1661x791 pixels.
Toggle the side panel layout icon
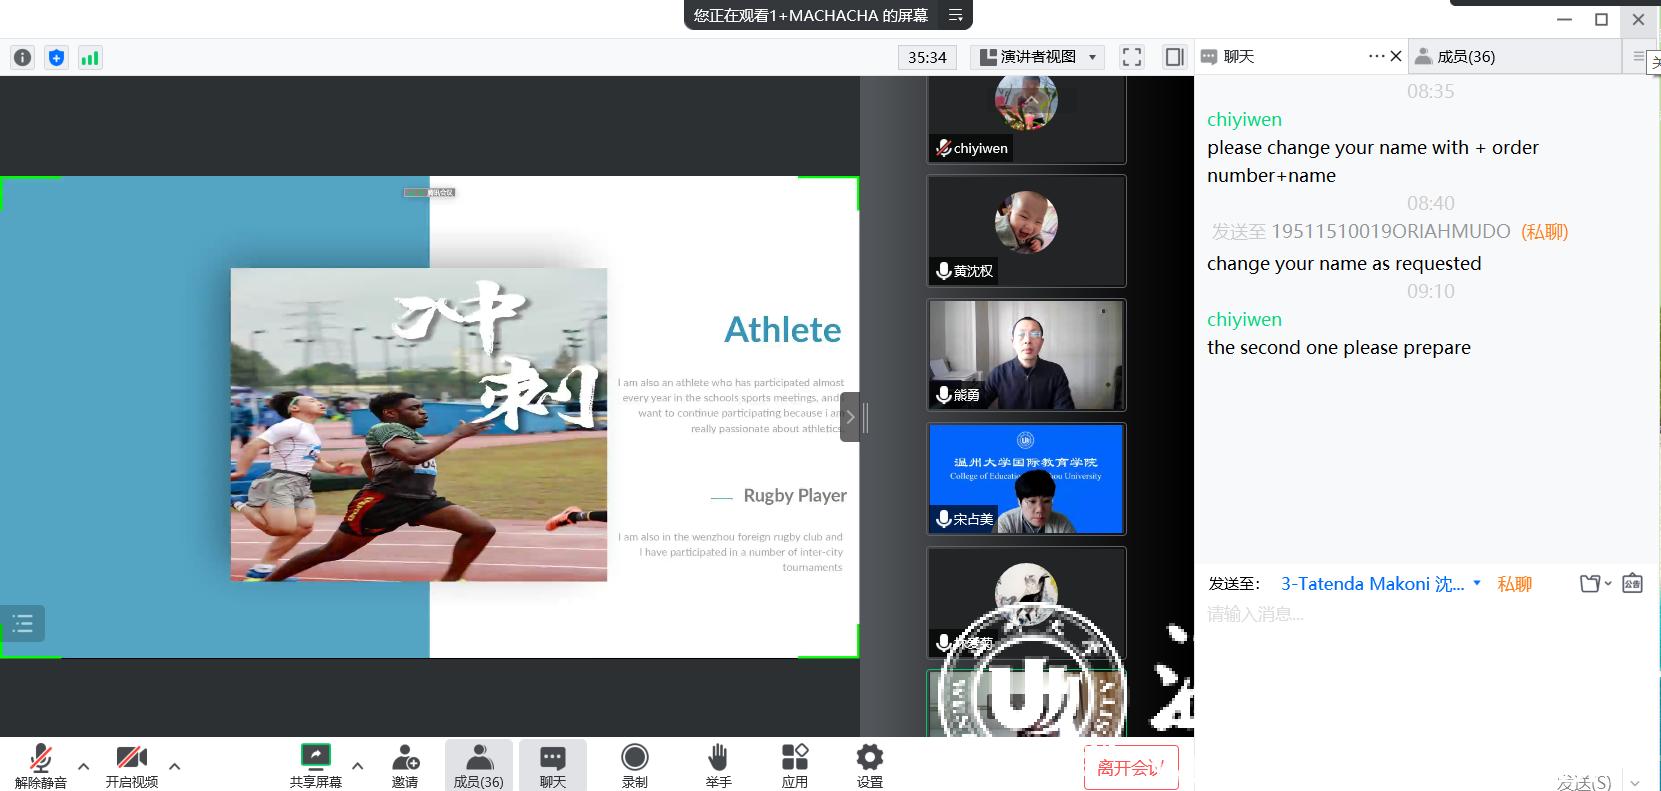(x=1175, y=57)
